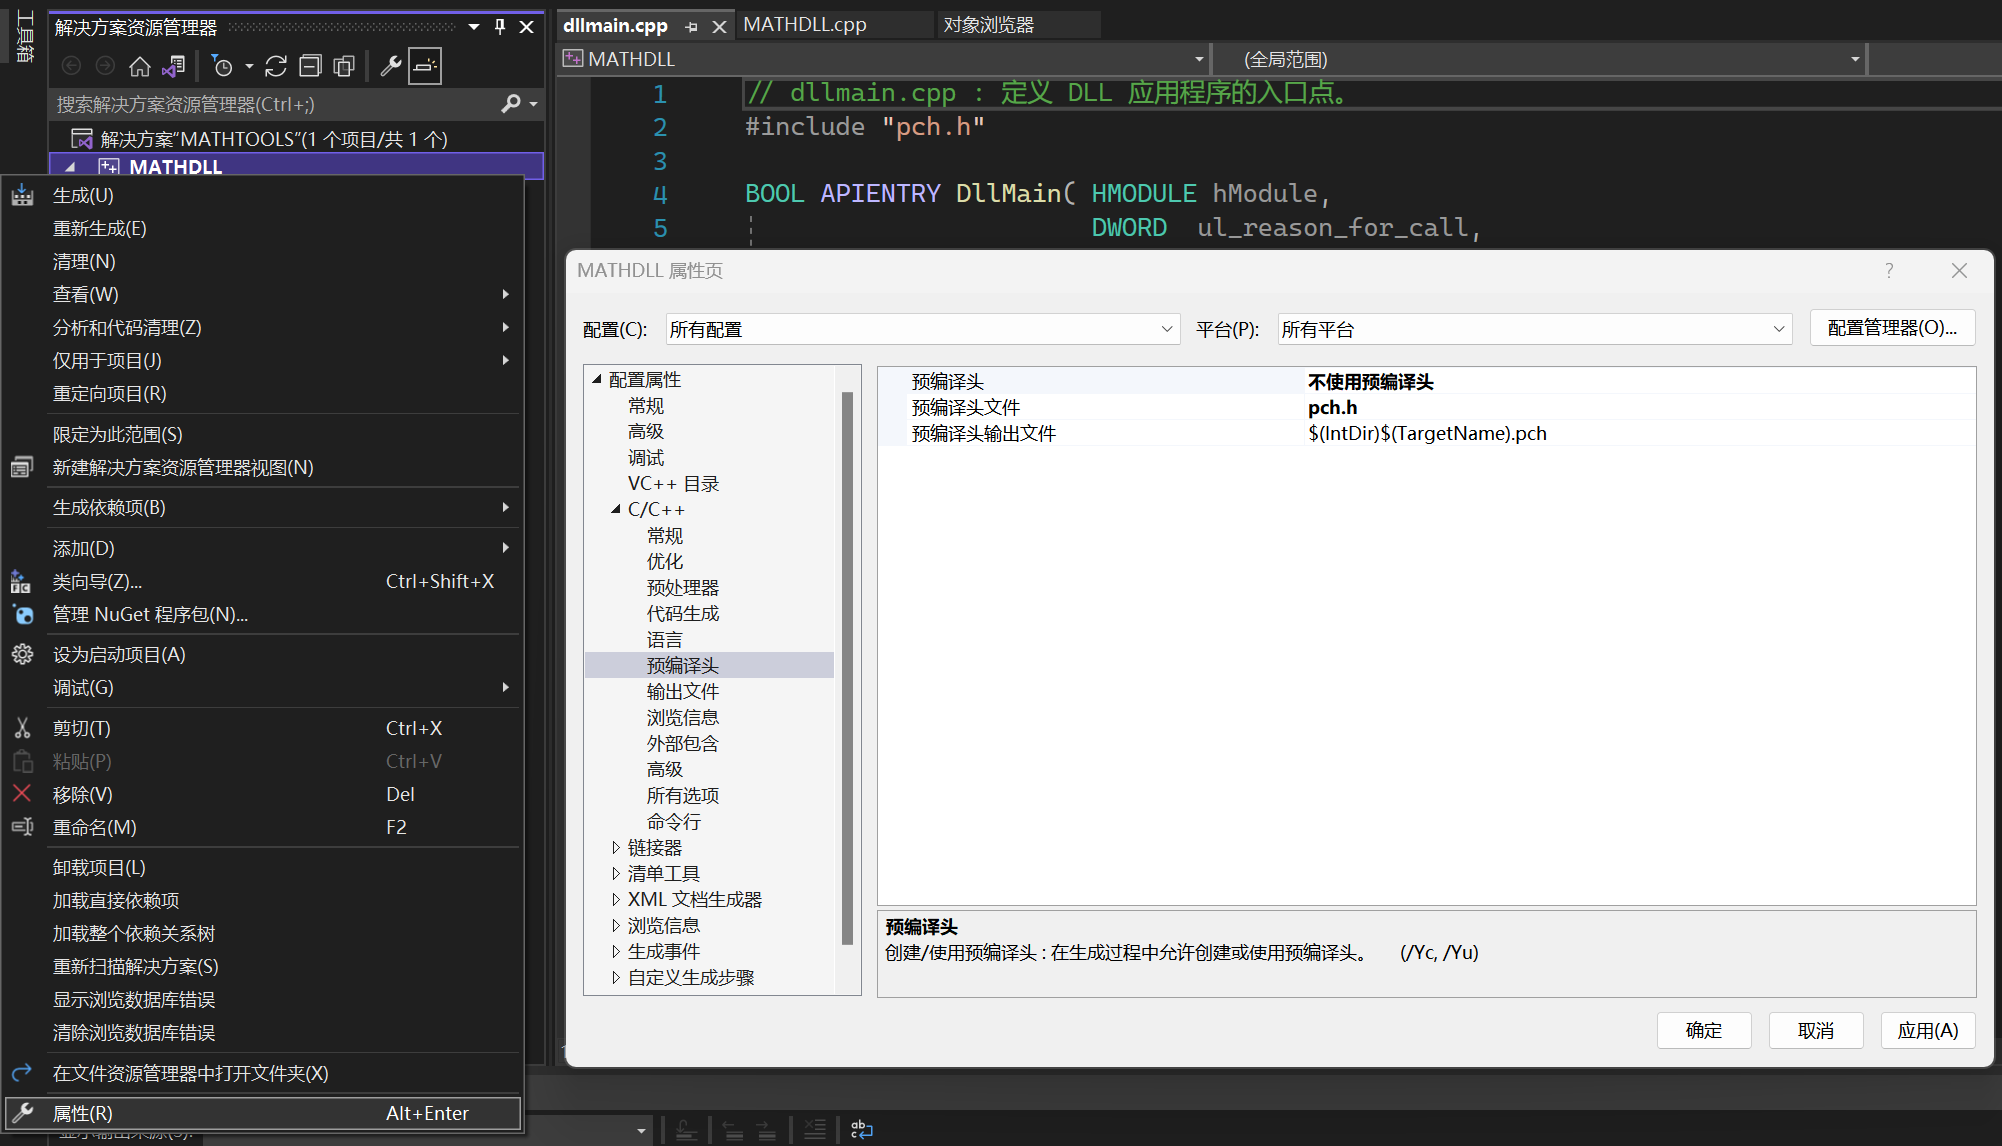Click the Show All Files icon

(x=344, y=67)
